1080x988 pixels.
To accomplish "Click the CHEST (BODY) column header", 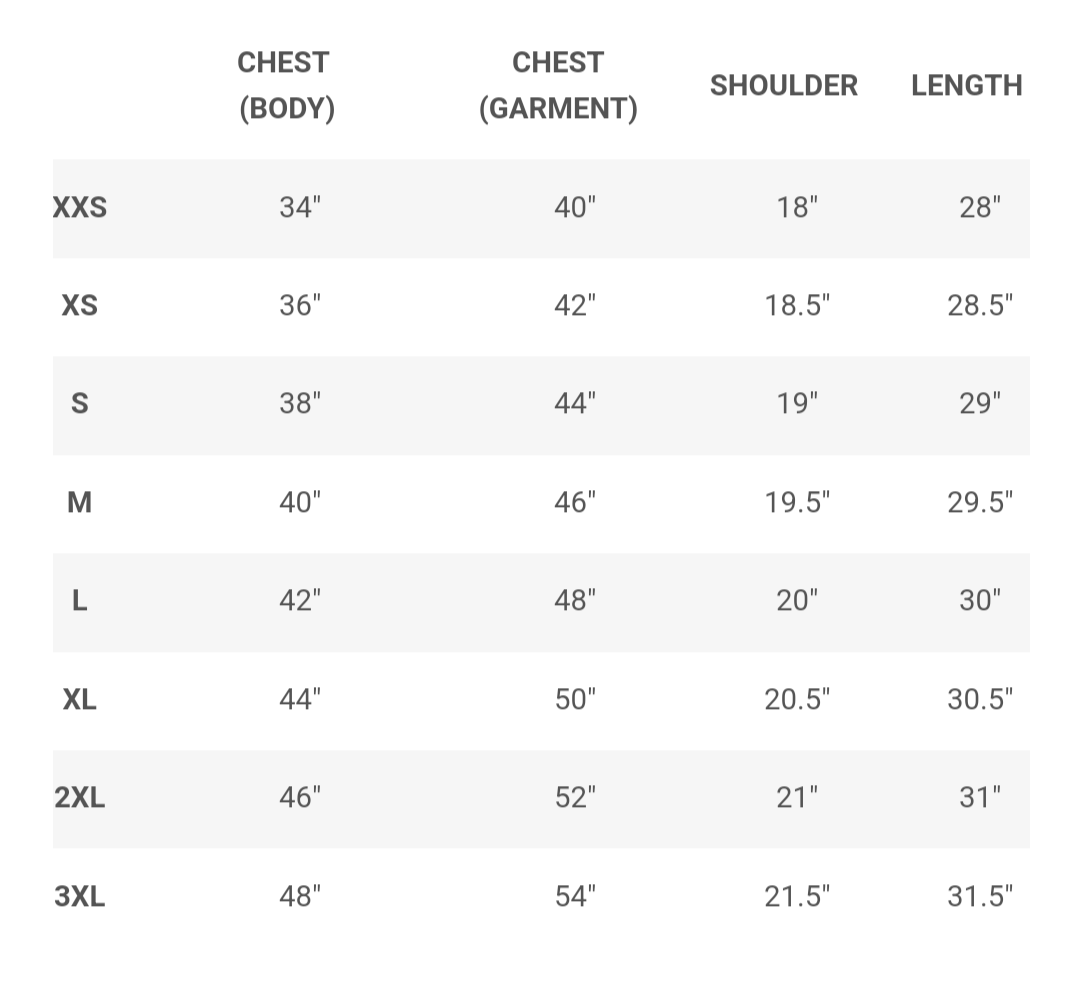I will pyautogui.click(x=287, y=85).
